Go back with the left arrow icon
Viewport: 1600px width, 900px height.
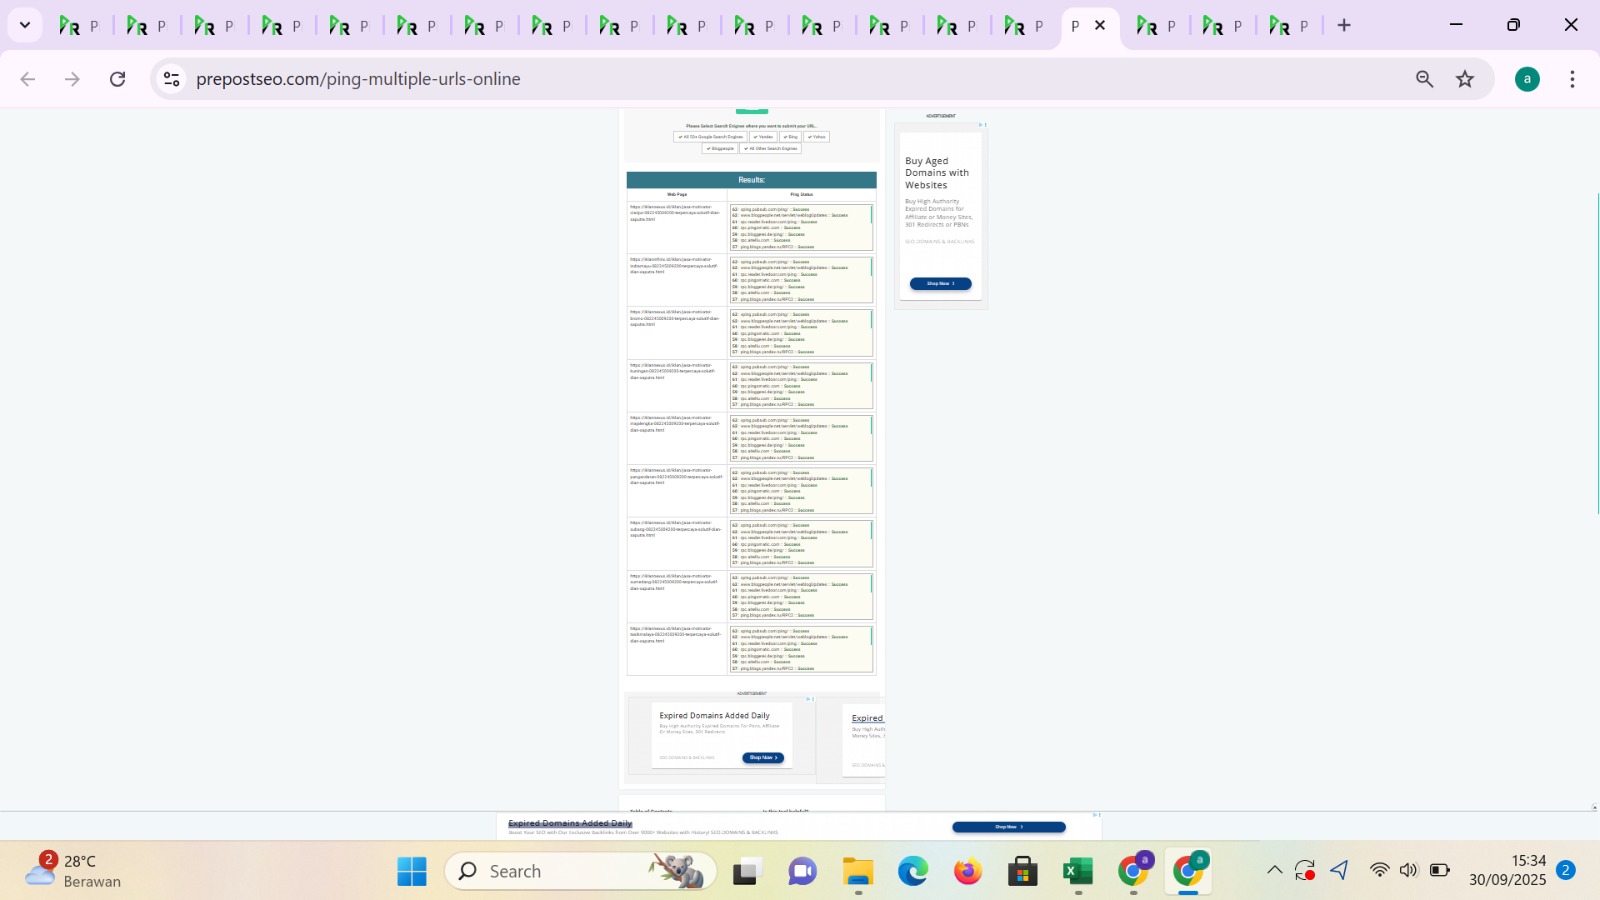coord(28,79)
